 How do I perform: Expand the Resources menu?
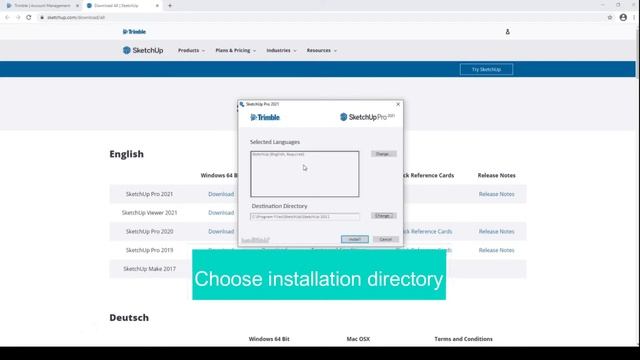322,50
